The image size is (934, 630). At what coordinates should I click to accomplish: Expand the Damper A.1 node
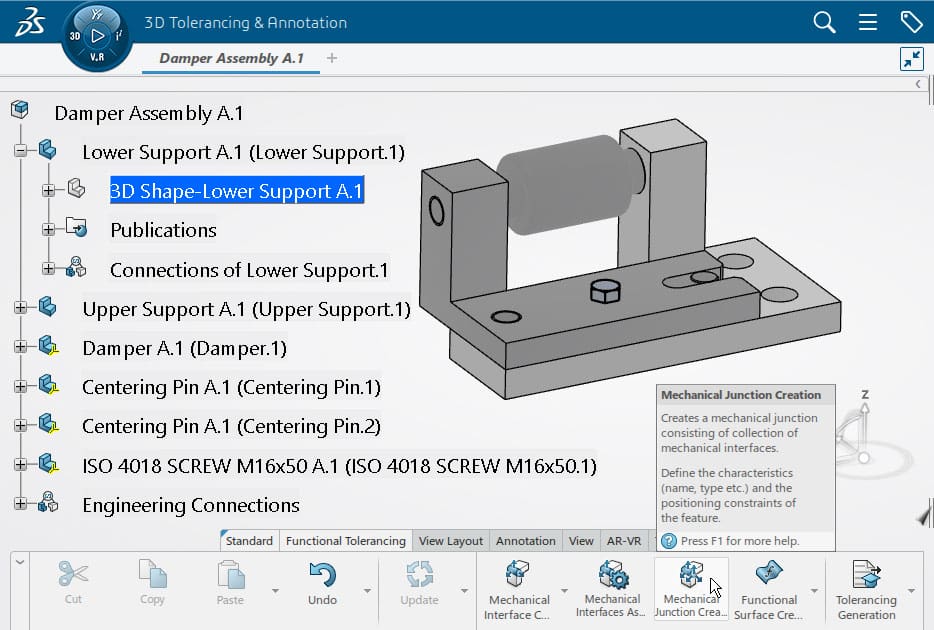click(x=21, y=347)
